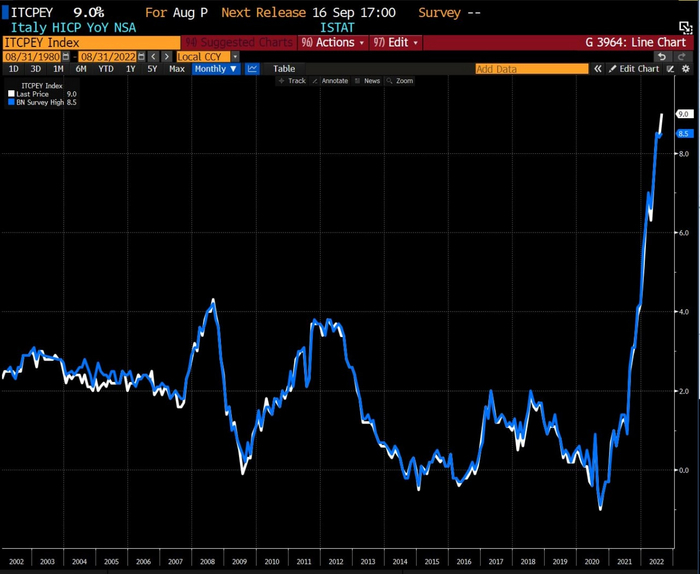Activate the Zoom tool
Viewport: 700px width, 574px height.
pyautogui.click(x=400, y=81)
